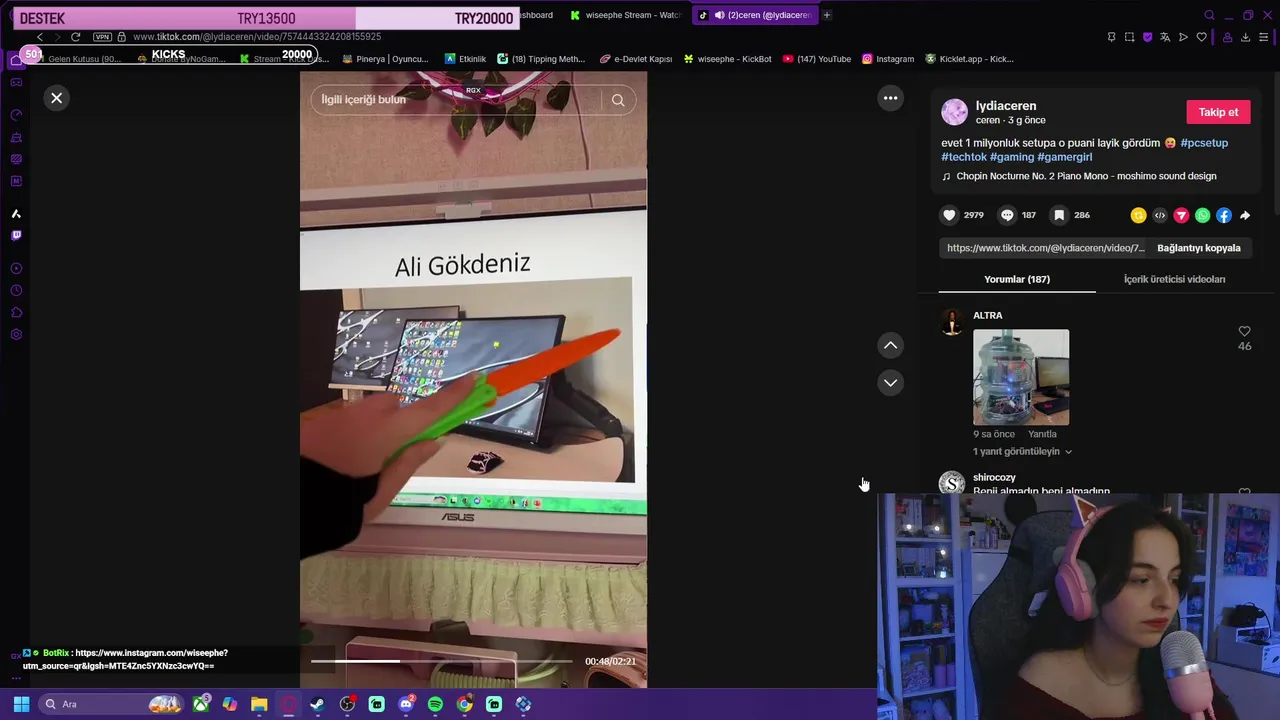The width and height of the screenshot is (1280, 720).
Task: Click the tiktok.com address bar URL
Action: [x=257, y=37]
